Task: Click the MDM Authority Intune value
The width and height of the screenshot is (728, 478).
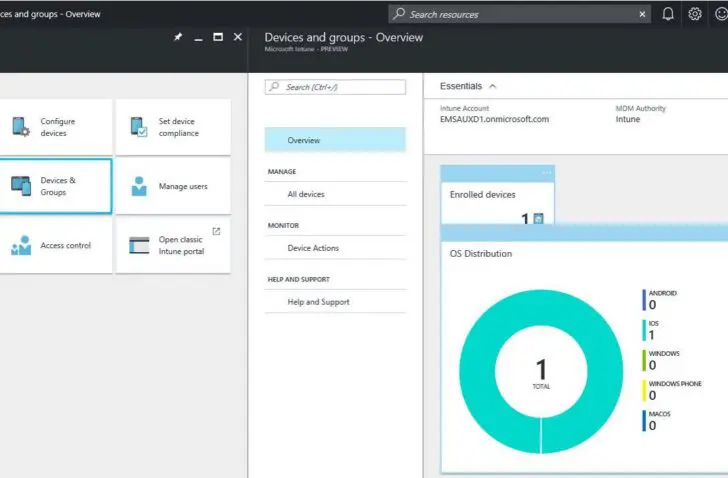Action: click(628, 119)
